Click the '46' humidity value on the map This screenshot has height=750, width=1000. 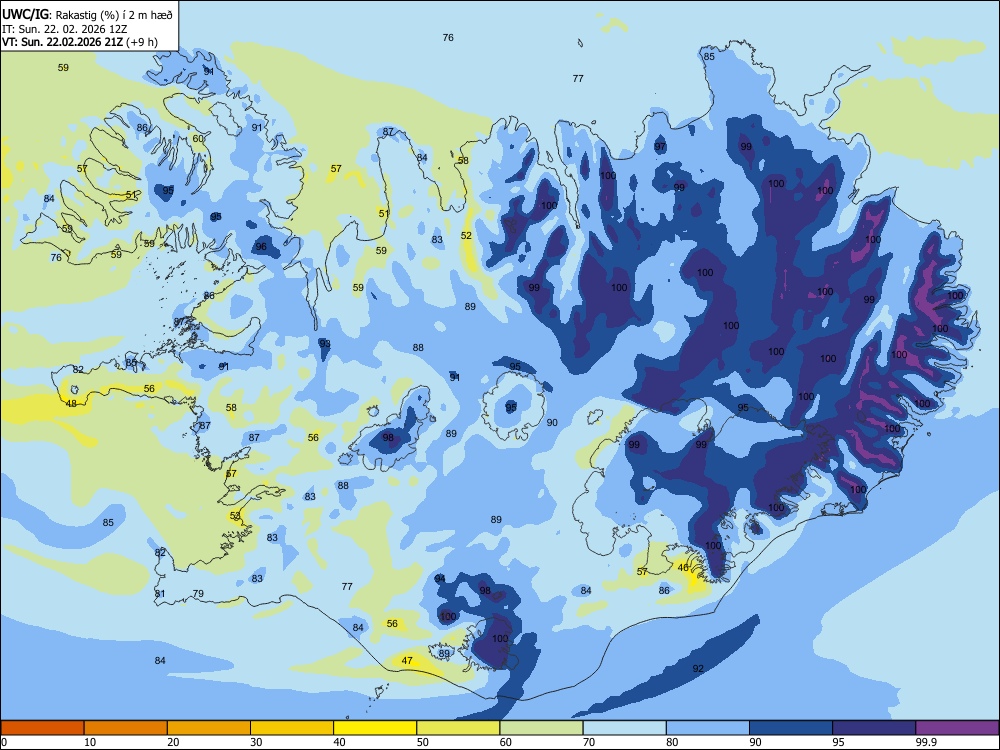pos(683,568)
